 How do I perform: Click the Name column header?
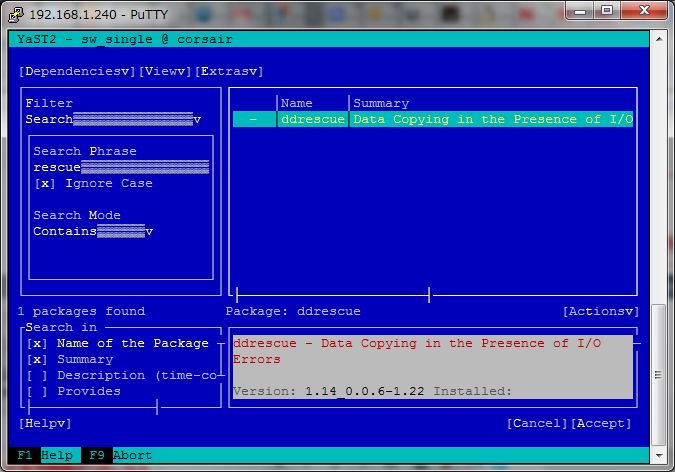[297, 103]
